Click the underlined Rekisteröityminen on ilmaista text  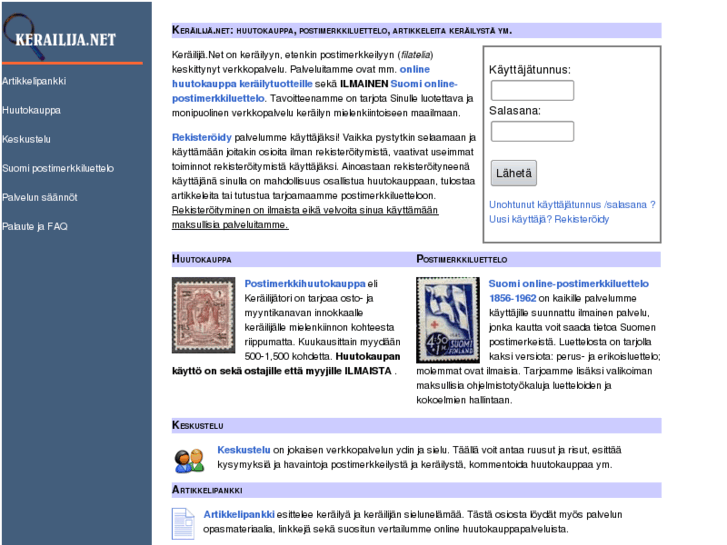click(x=305, y=218)
